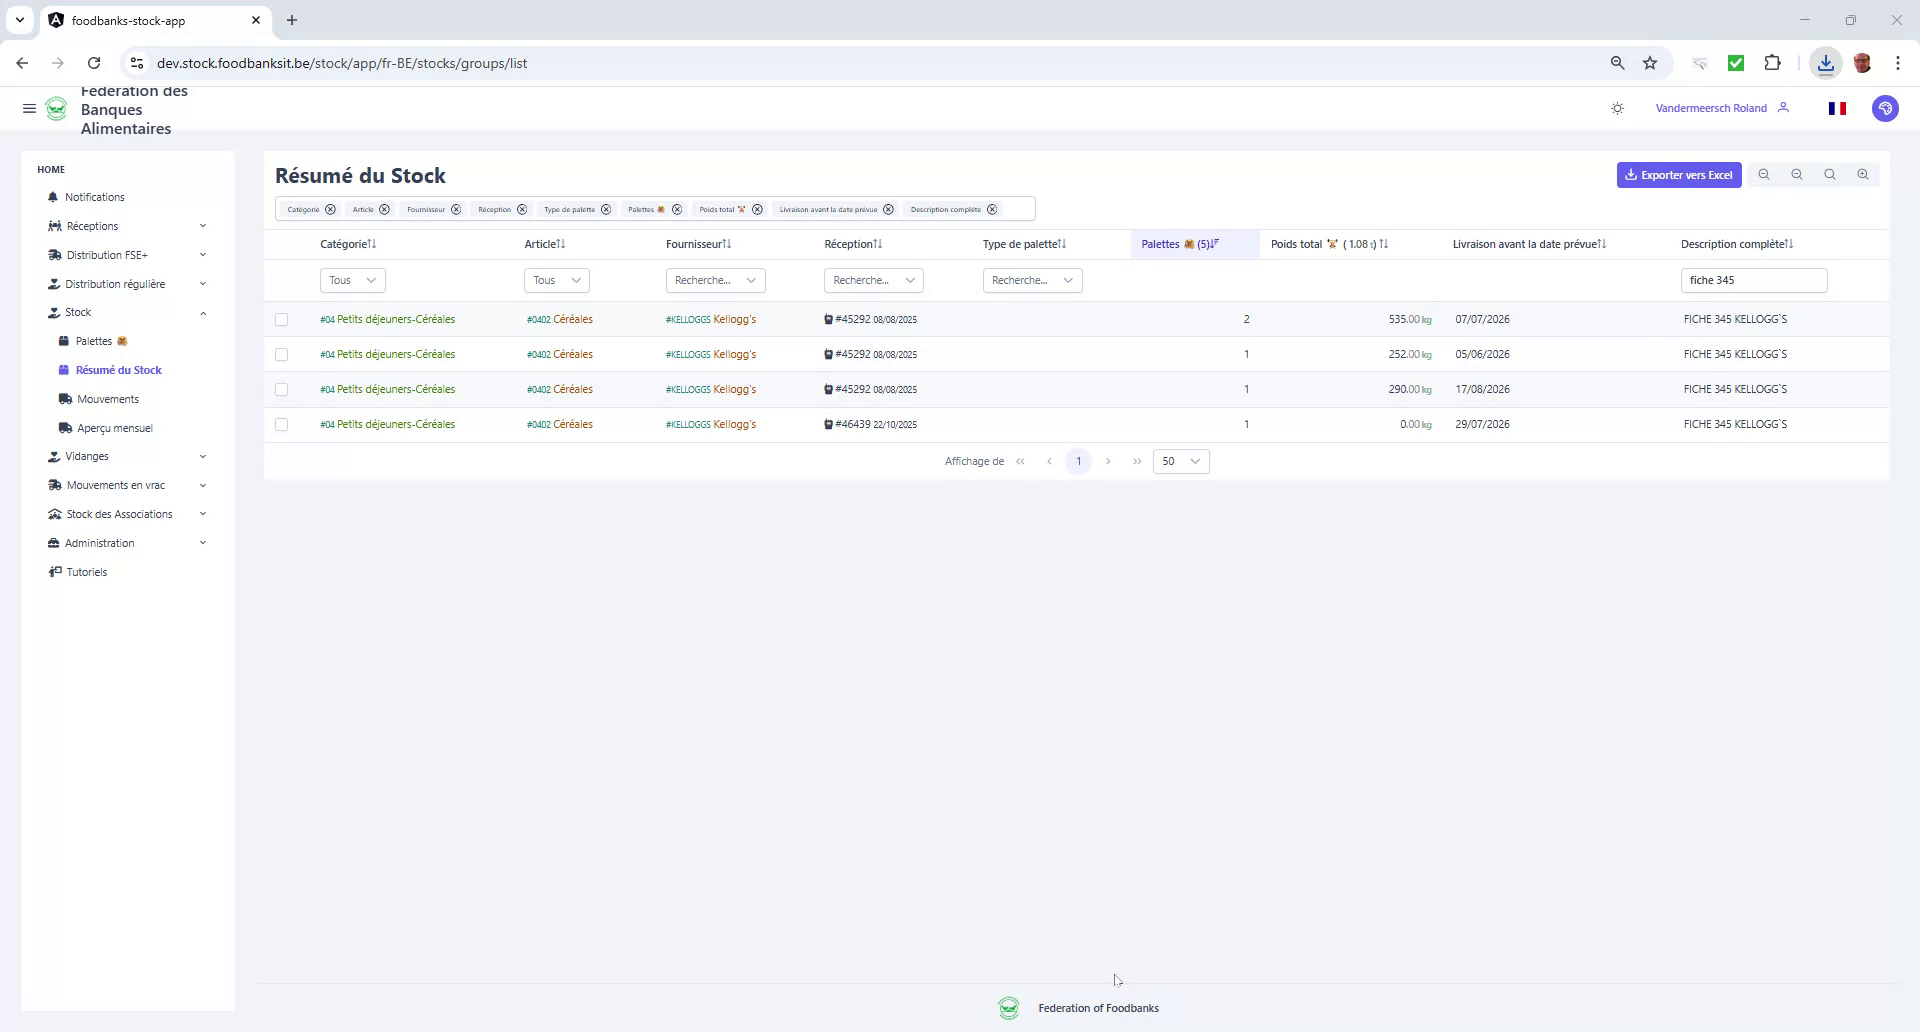The height and width of the screenshot is (1032, 1920).
Task: Tick the checkbox for the #46439 row
Action: click(282, 424)
